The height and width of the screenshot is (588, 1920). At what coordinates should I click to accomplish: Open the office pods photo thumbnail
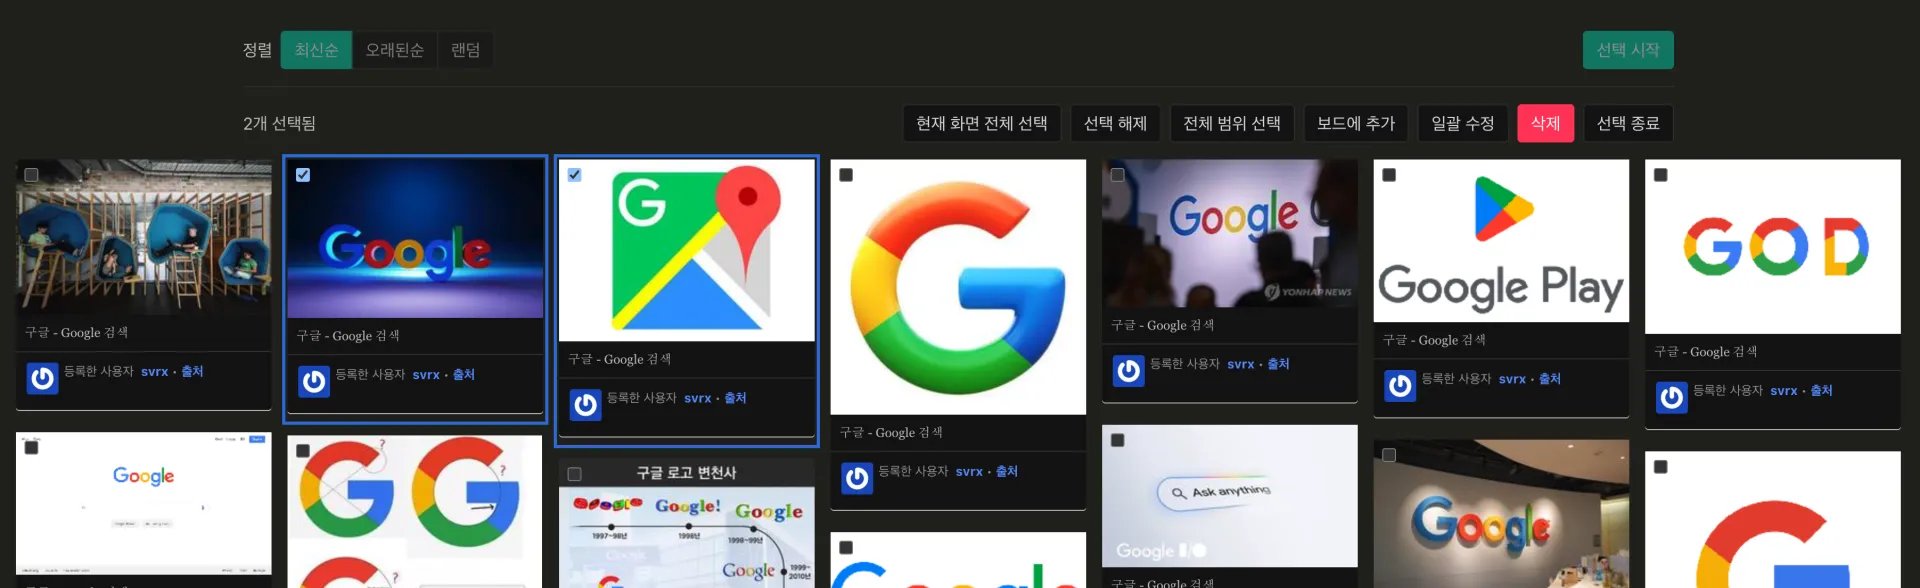point(144,237)
